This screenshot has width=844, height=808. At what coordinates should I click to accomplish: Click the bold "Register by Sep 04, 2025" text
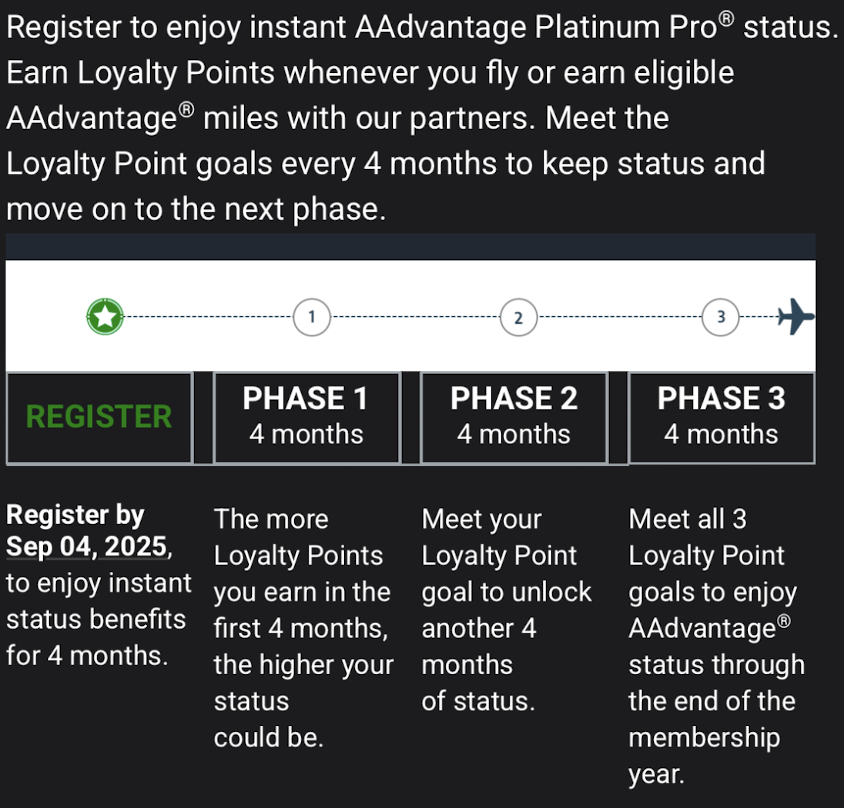point(90,531)
